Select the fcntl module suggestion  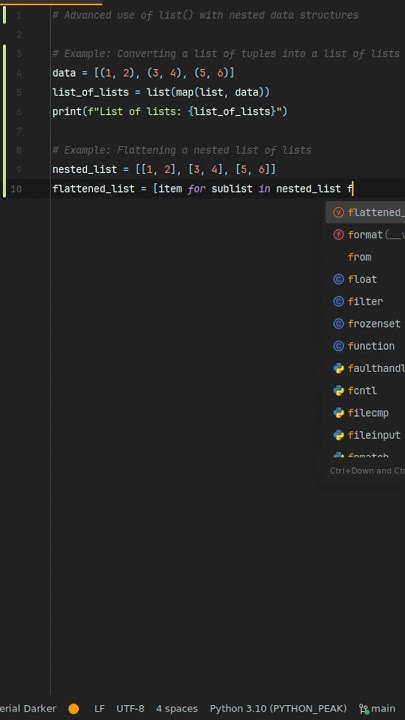point(366,391)
